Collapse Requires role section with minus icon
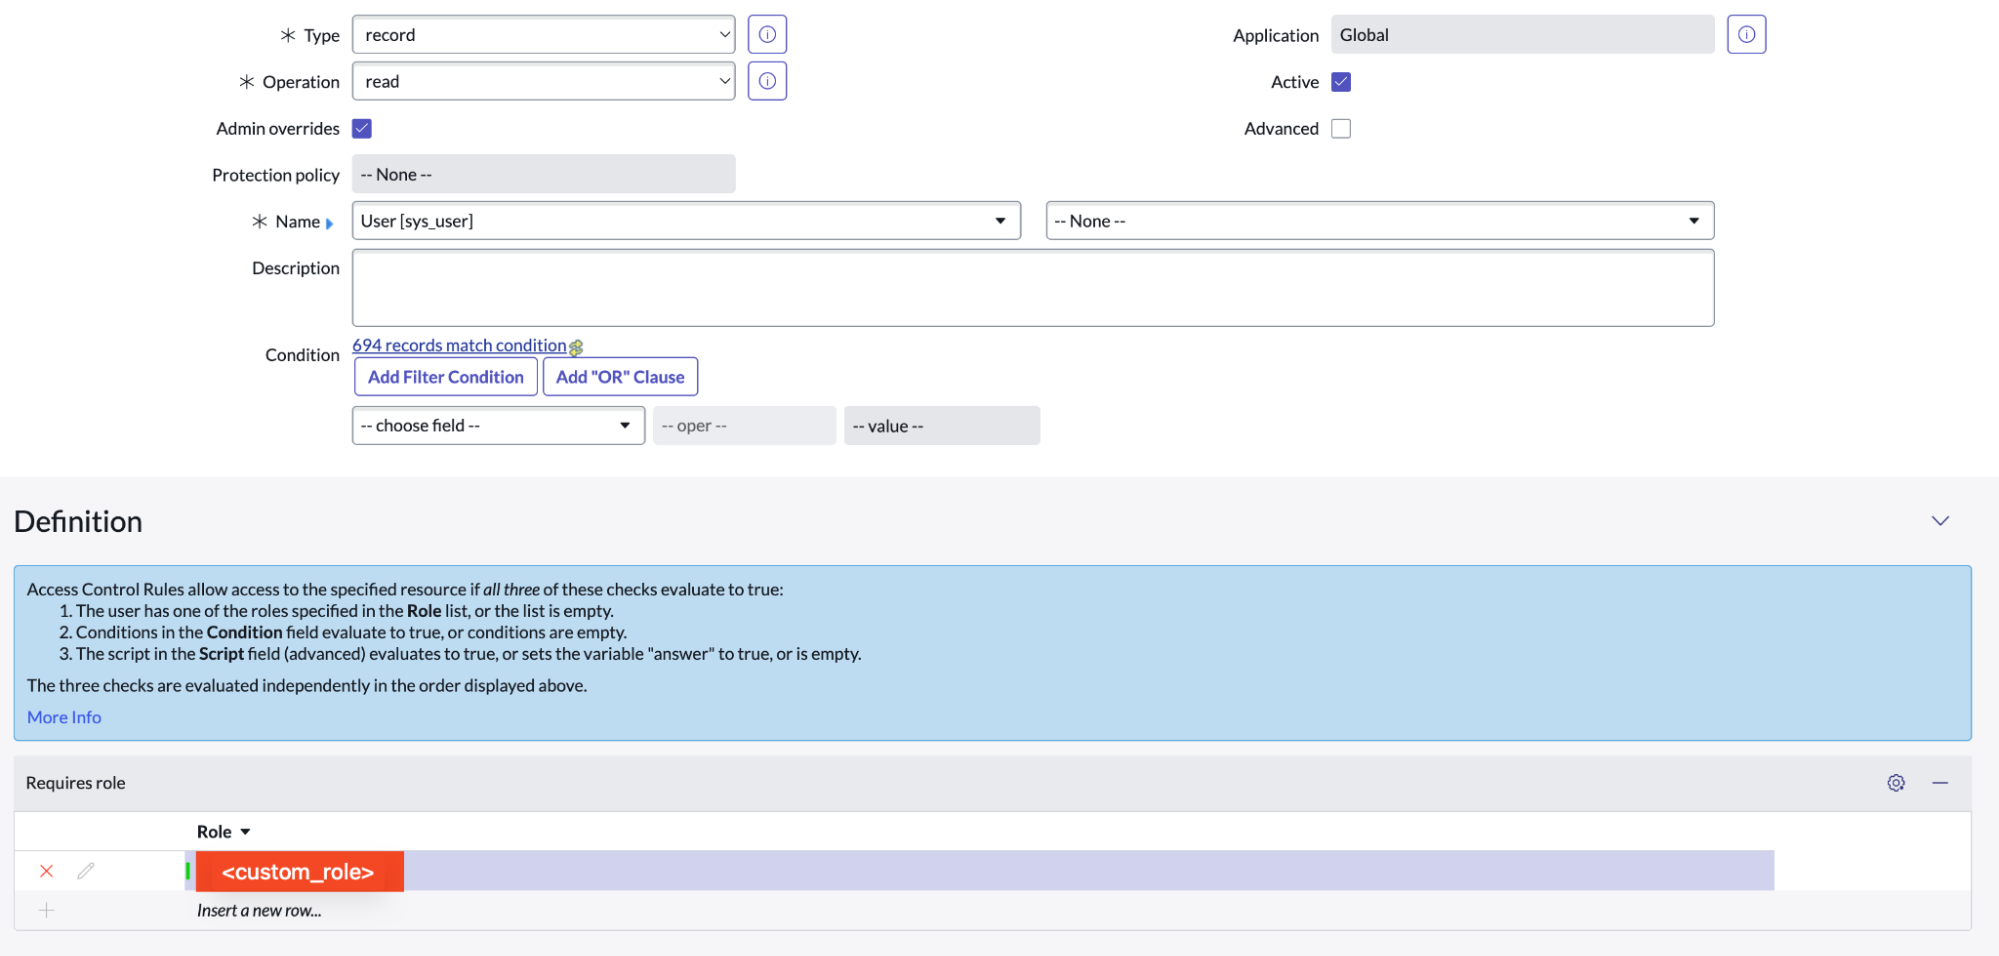The height and width of the screenshot is (956, 1999). click(1940, 783)
